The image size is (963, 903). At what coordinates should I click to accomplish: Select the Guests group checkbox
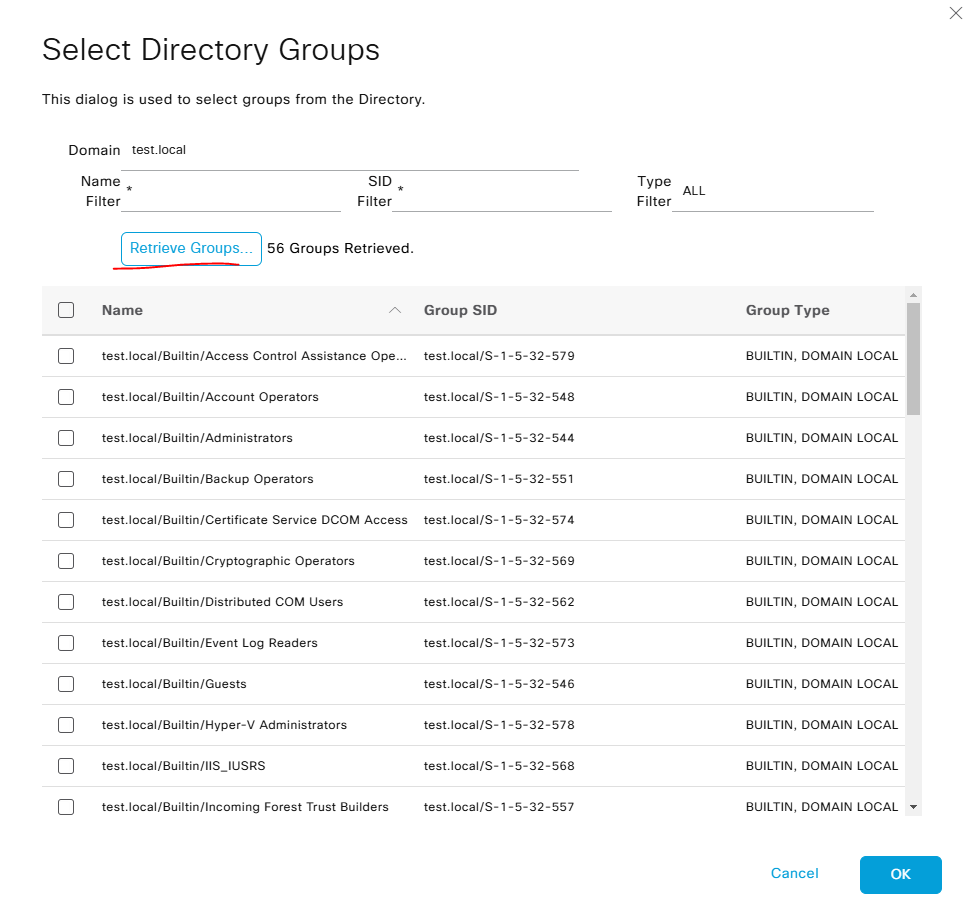[66, 684]
